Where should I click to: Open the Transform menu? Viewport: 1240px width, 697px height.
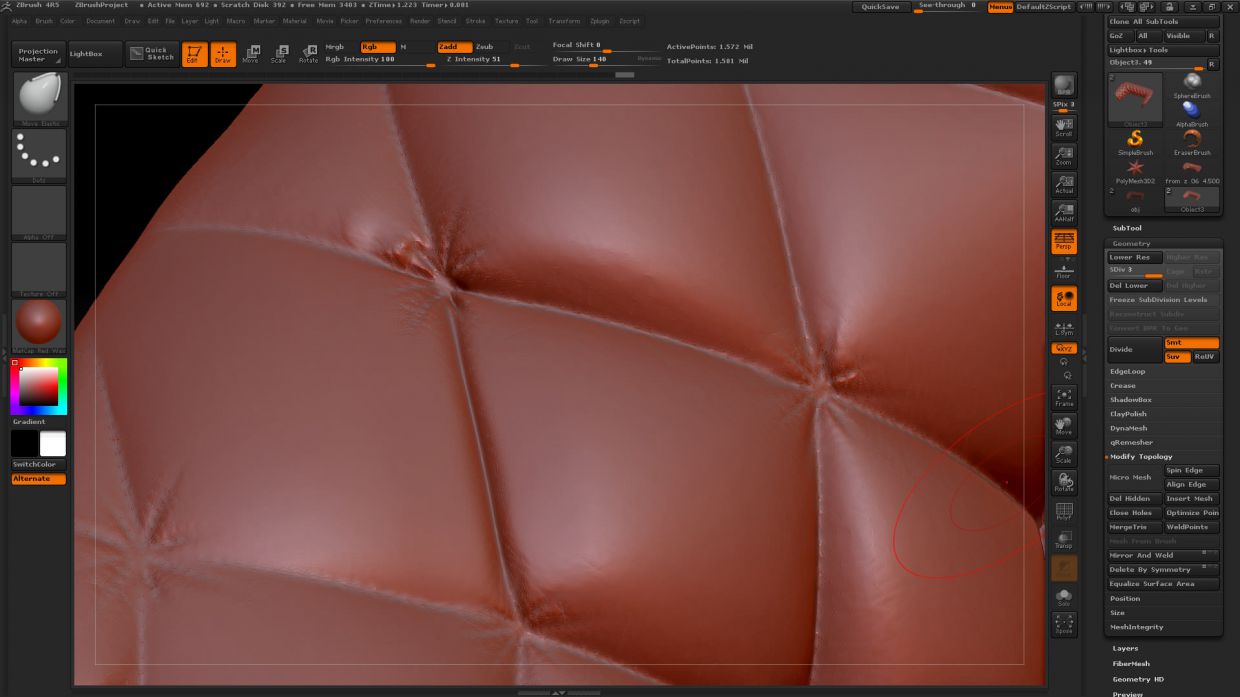pyautogui.click(x=564, y=21)
